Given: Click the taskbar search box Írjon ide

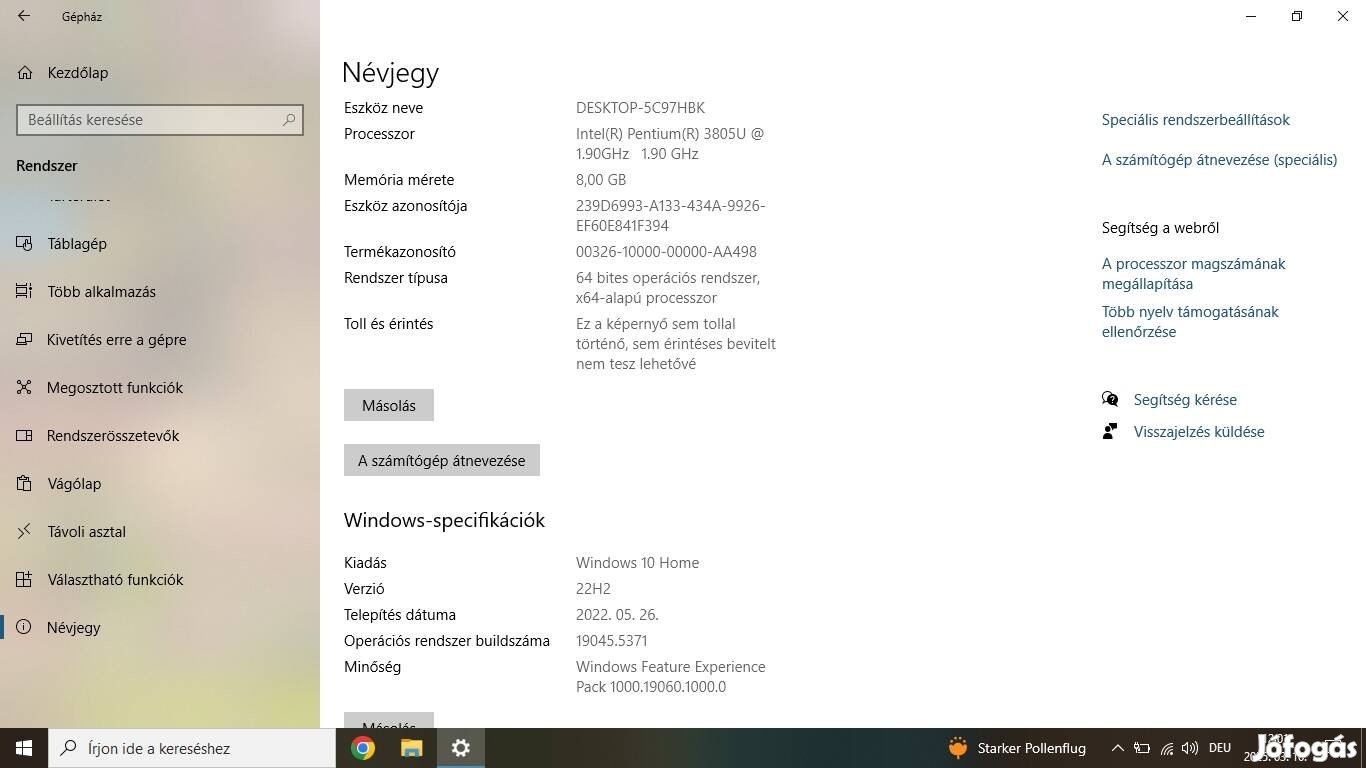Looking at the screenshot, I should coord(192,748).
